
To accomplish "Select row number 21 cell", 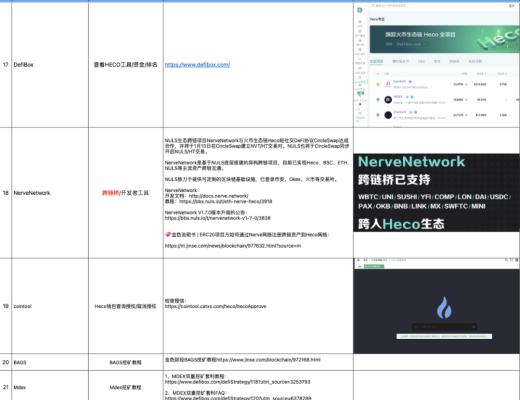I will pyautogui.click(x=6, y=387).
